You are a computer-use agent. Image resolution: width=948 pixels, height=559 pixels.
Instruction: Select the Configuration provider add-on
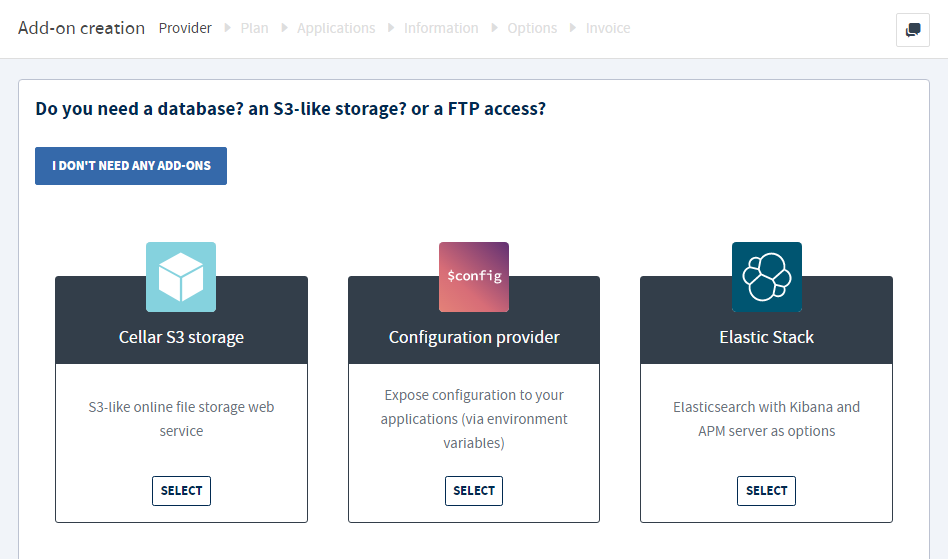(474, 491)
